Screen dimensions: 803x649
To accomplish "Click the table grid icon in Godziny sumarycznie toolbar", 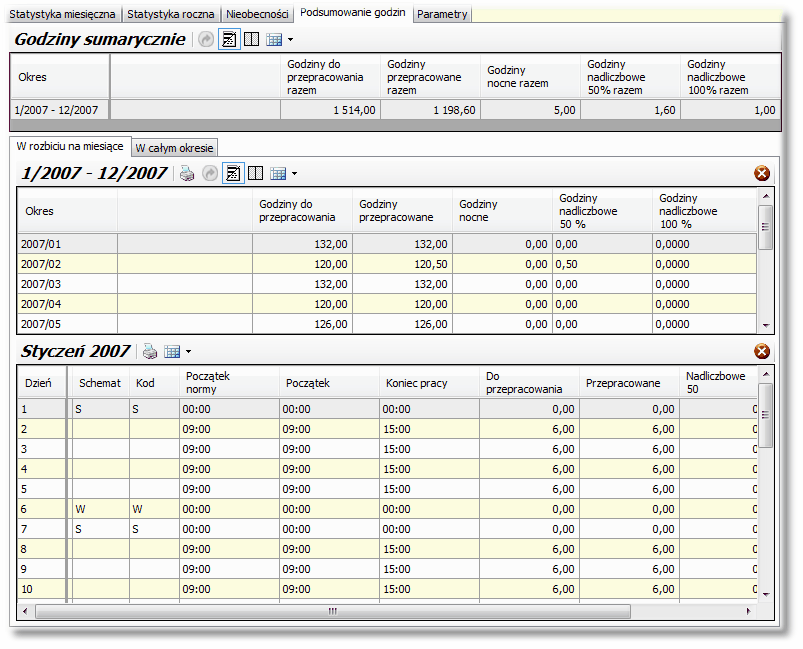I will tap(274, 39).
